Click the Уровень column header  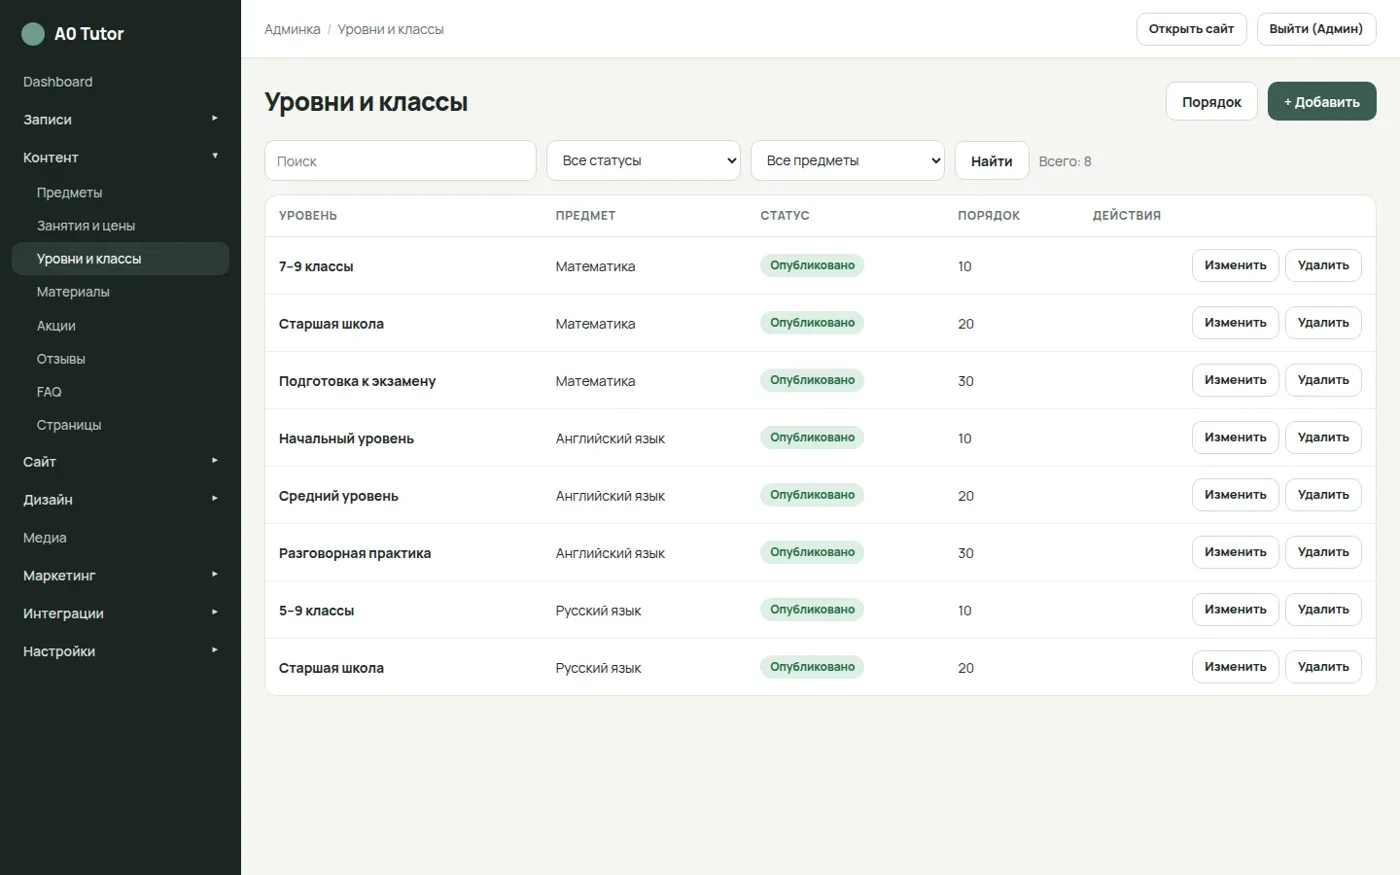coord(308,216)
